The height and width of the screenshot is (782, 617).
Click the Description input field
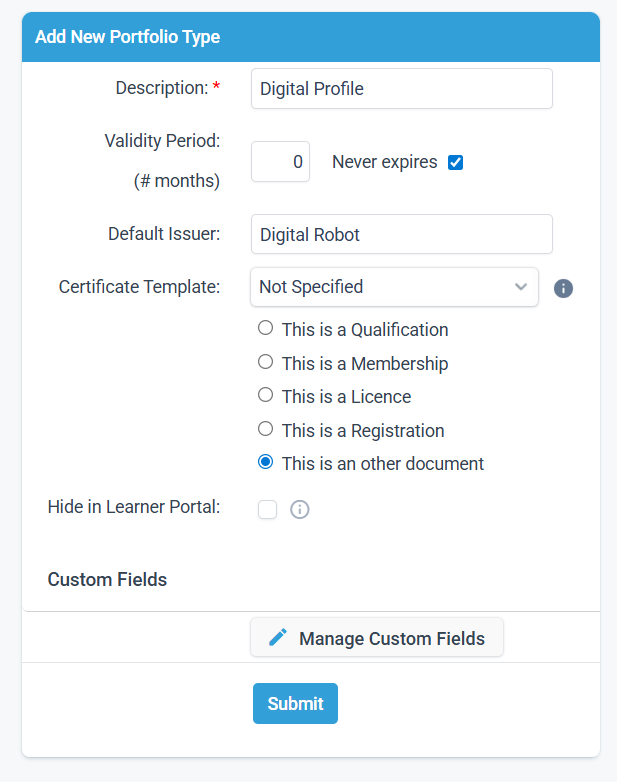(x=402, y=89)
